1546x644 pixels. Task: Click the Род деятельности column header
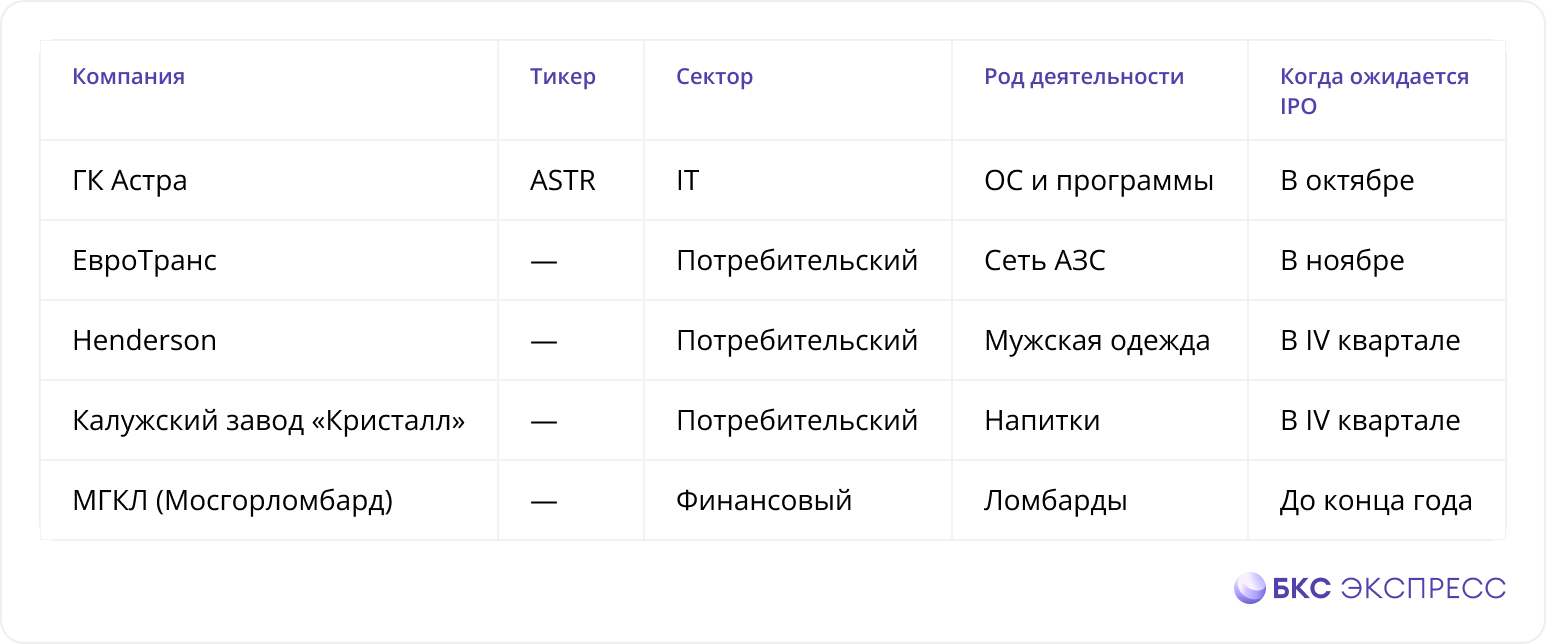pyautogui.click(x=1084, y=77)
